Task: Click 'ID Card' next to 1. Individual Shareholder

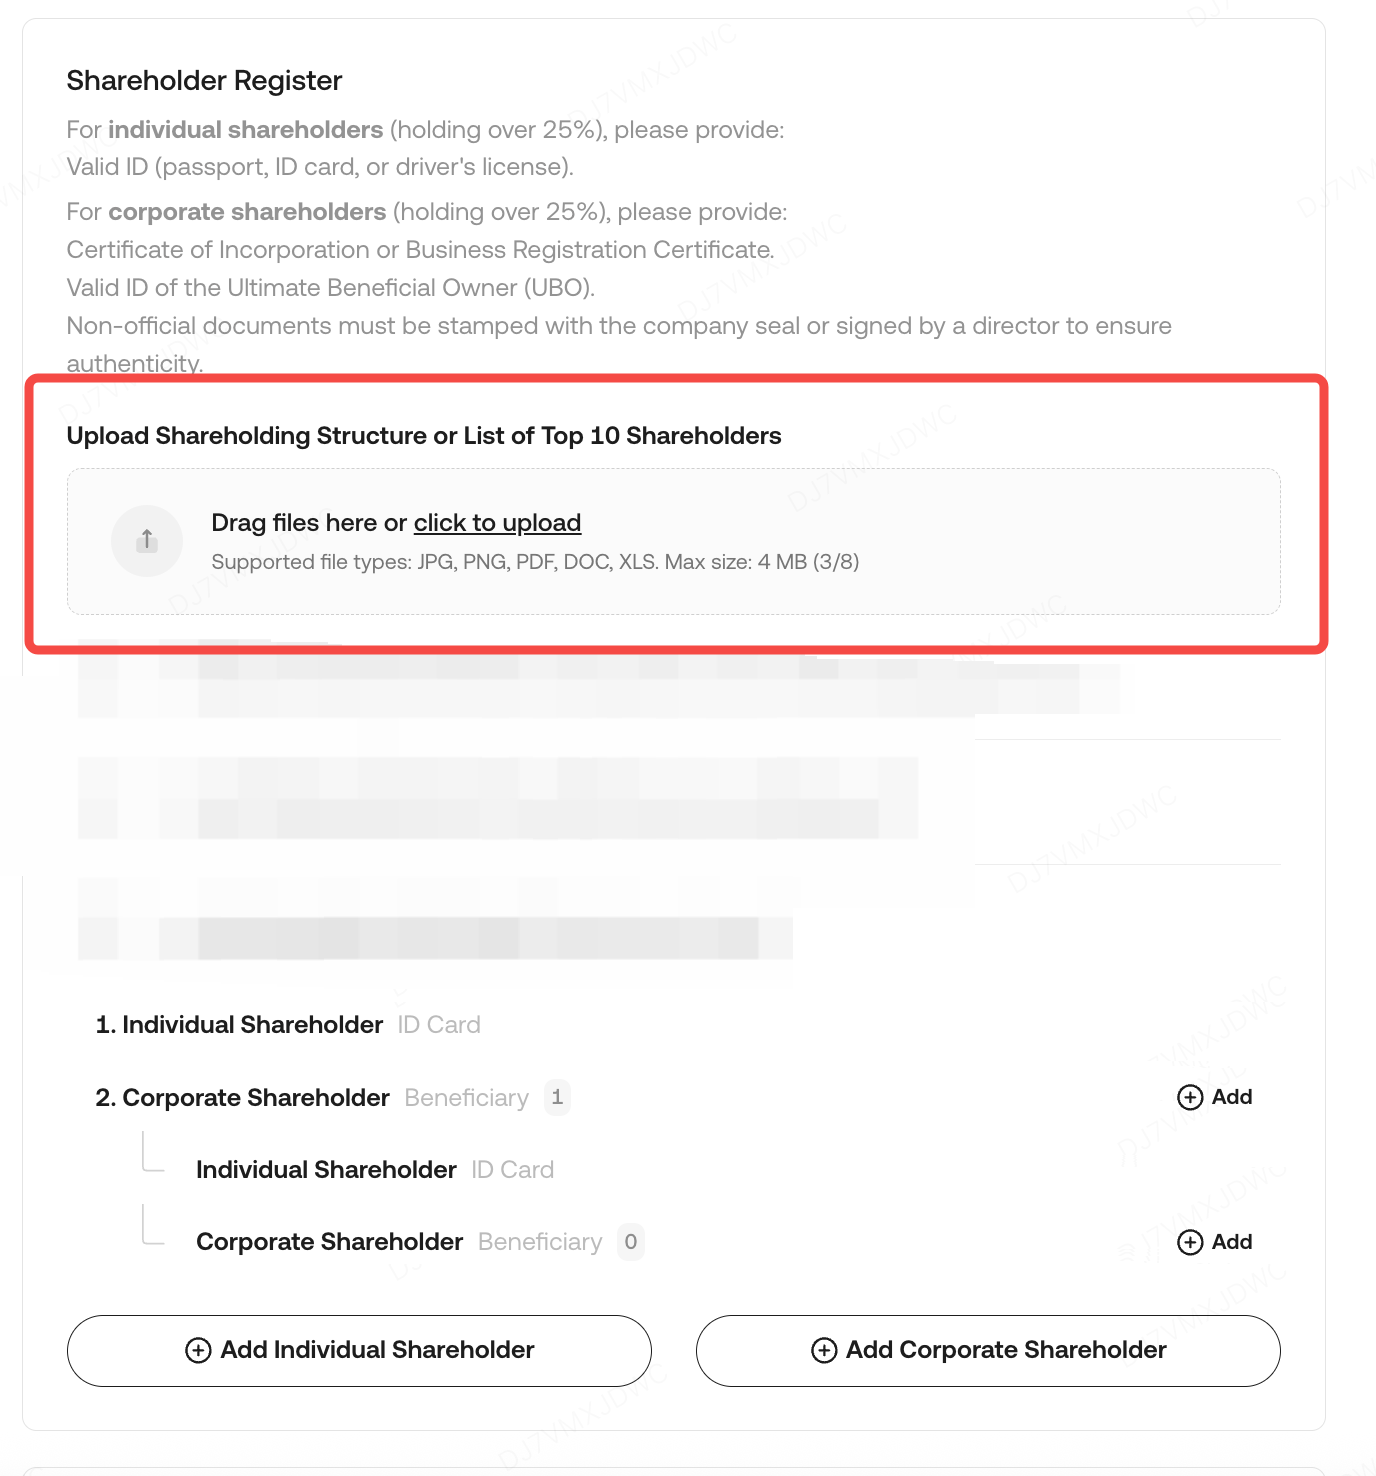Action: click(x=439, y=1025)
